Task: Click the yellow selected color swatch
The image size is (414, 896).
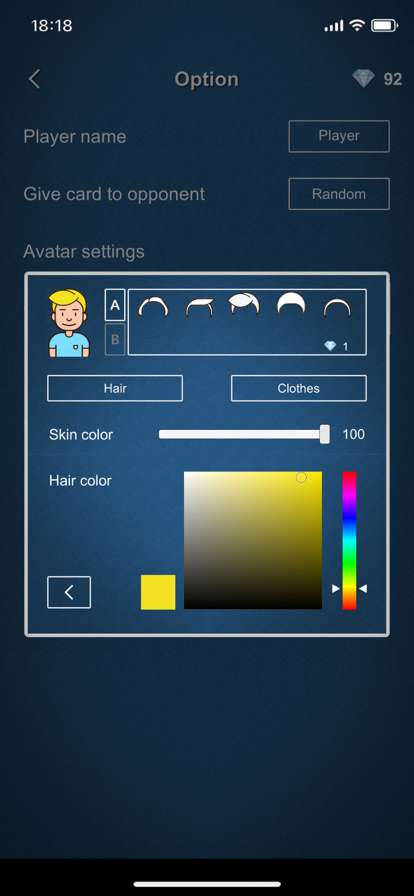Action: tap(158, 593)
